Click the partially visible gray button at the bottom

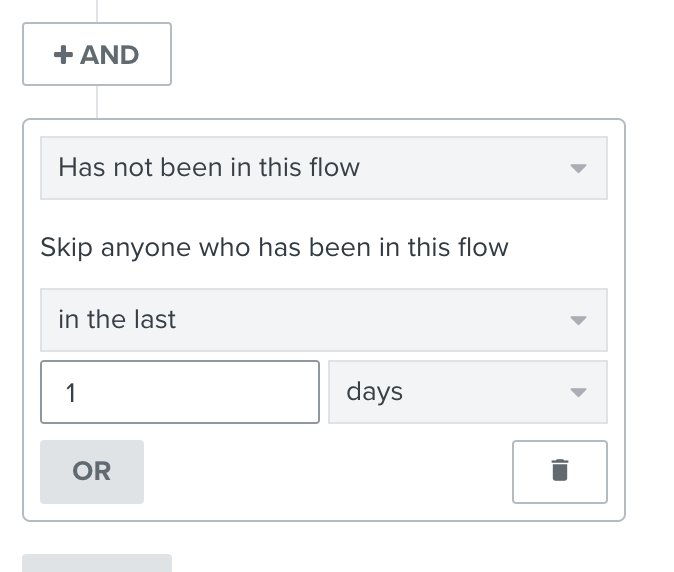(x=97, y=563)
